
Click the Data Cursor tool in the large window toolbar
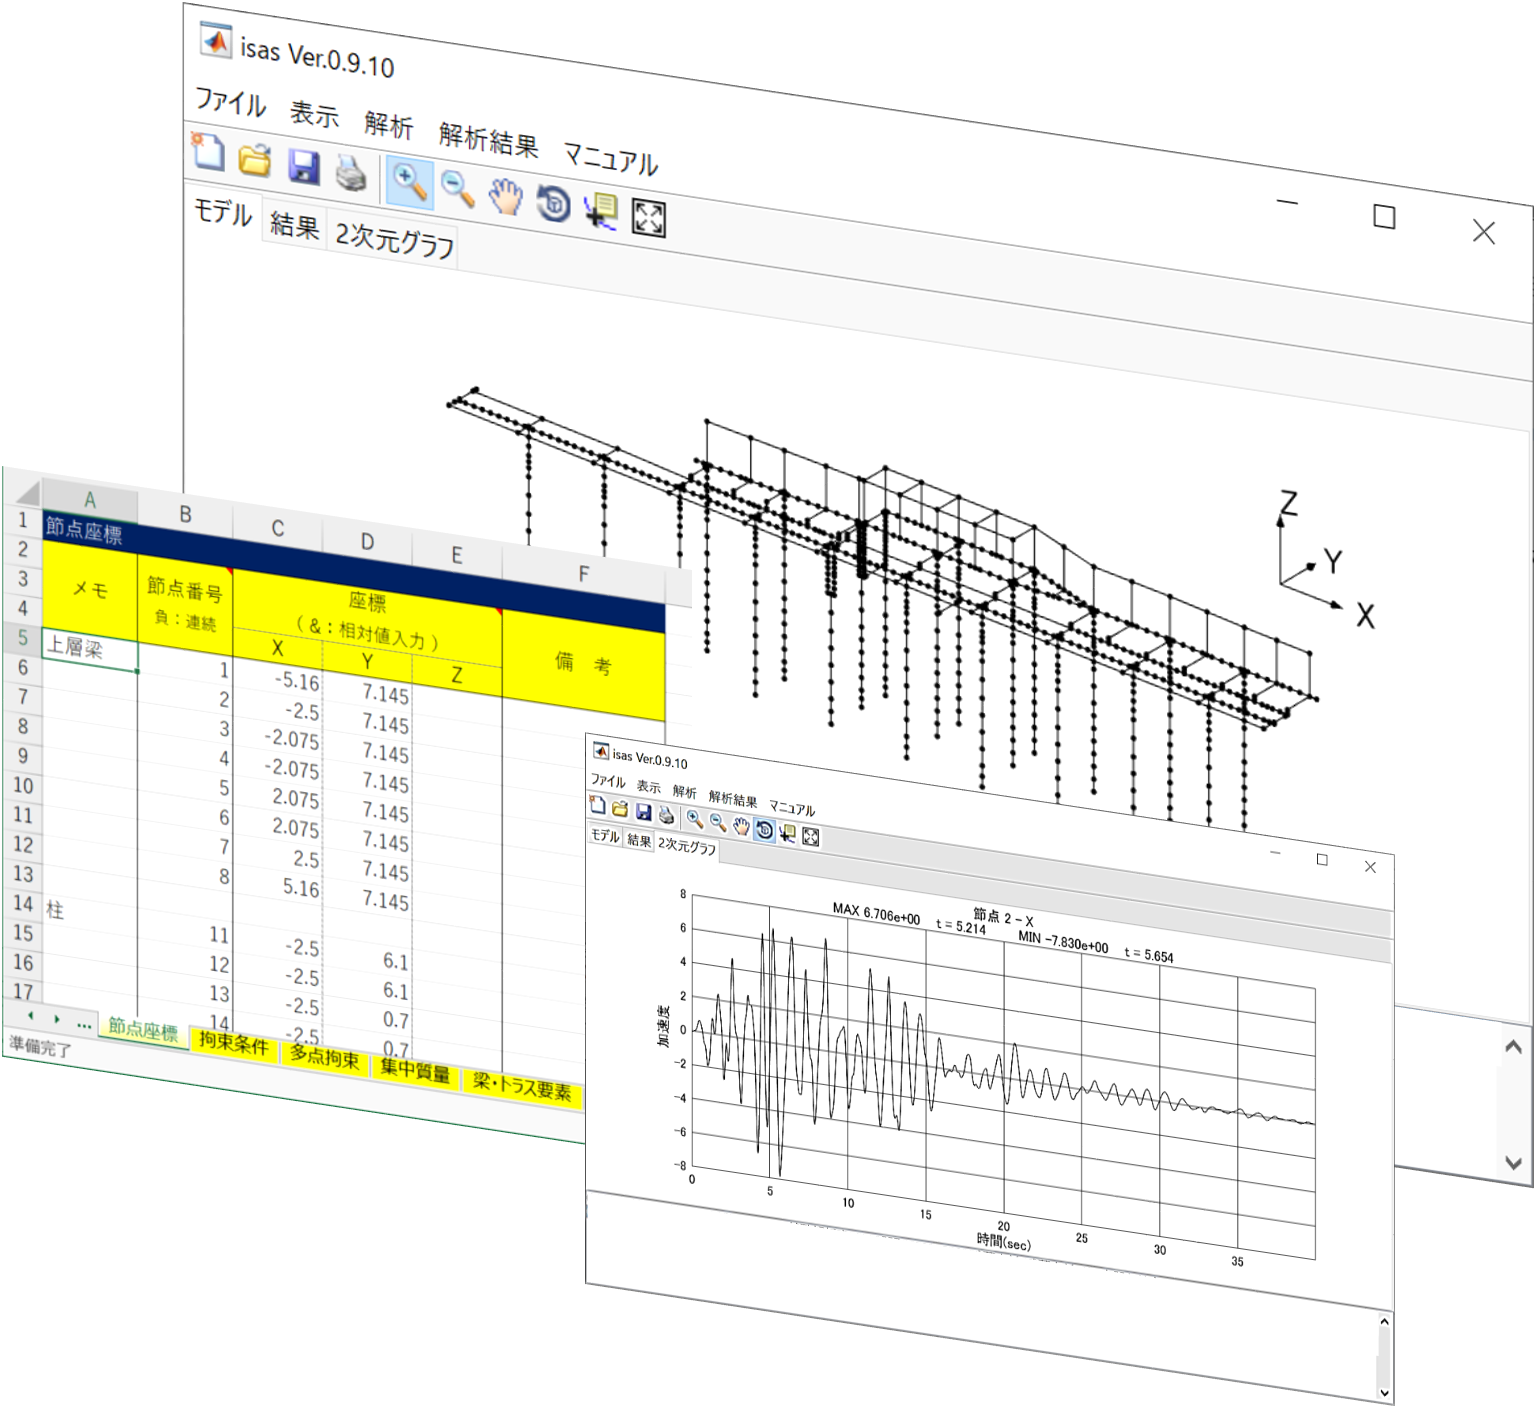point(601,210)
